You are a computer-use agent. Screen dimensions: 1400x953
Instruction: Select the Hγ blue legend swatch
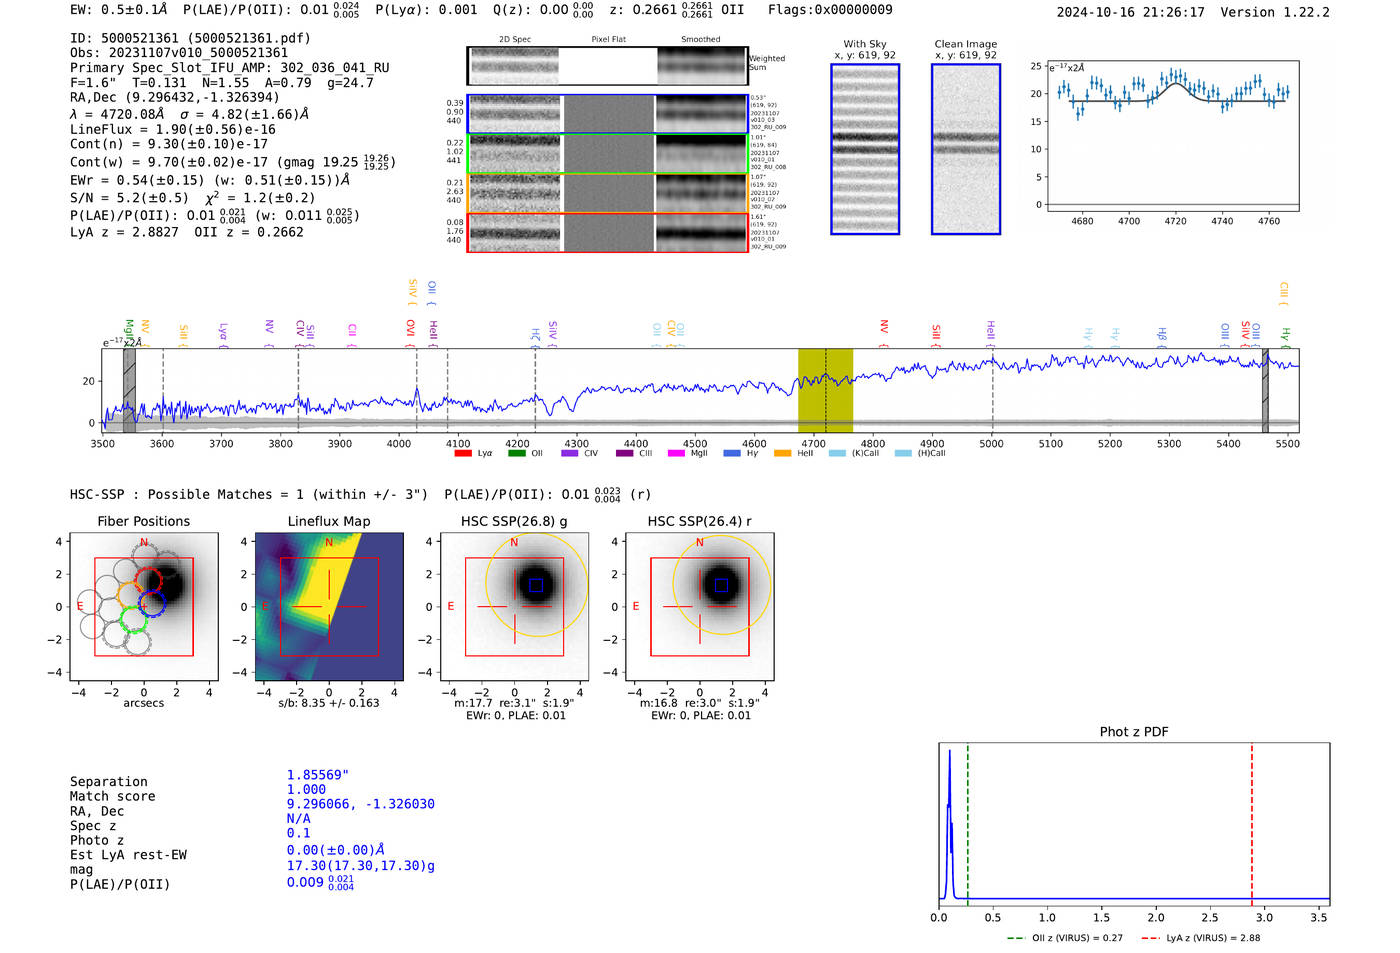coord(732,453)
